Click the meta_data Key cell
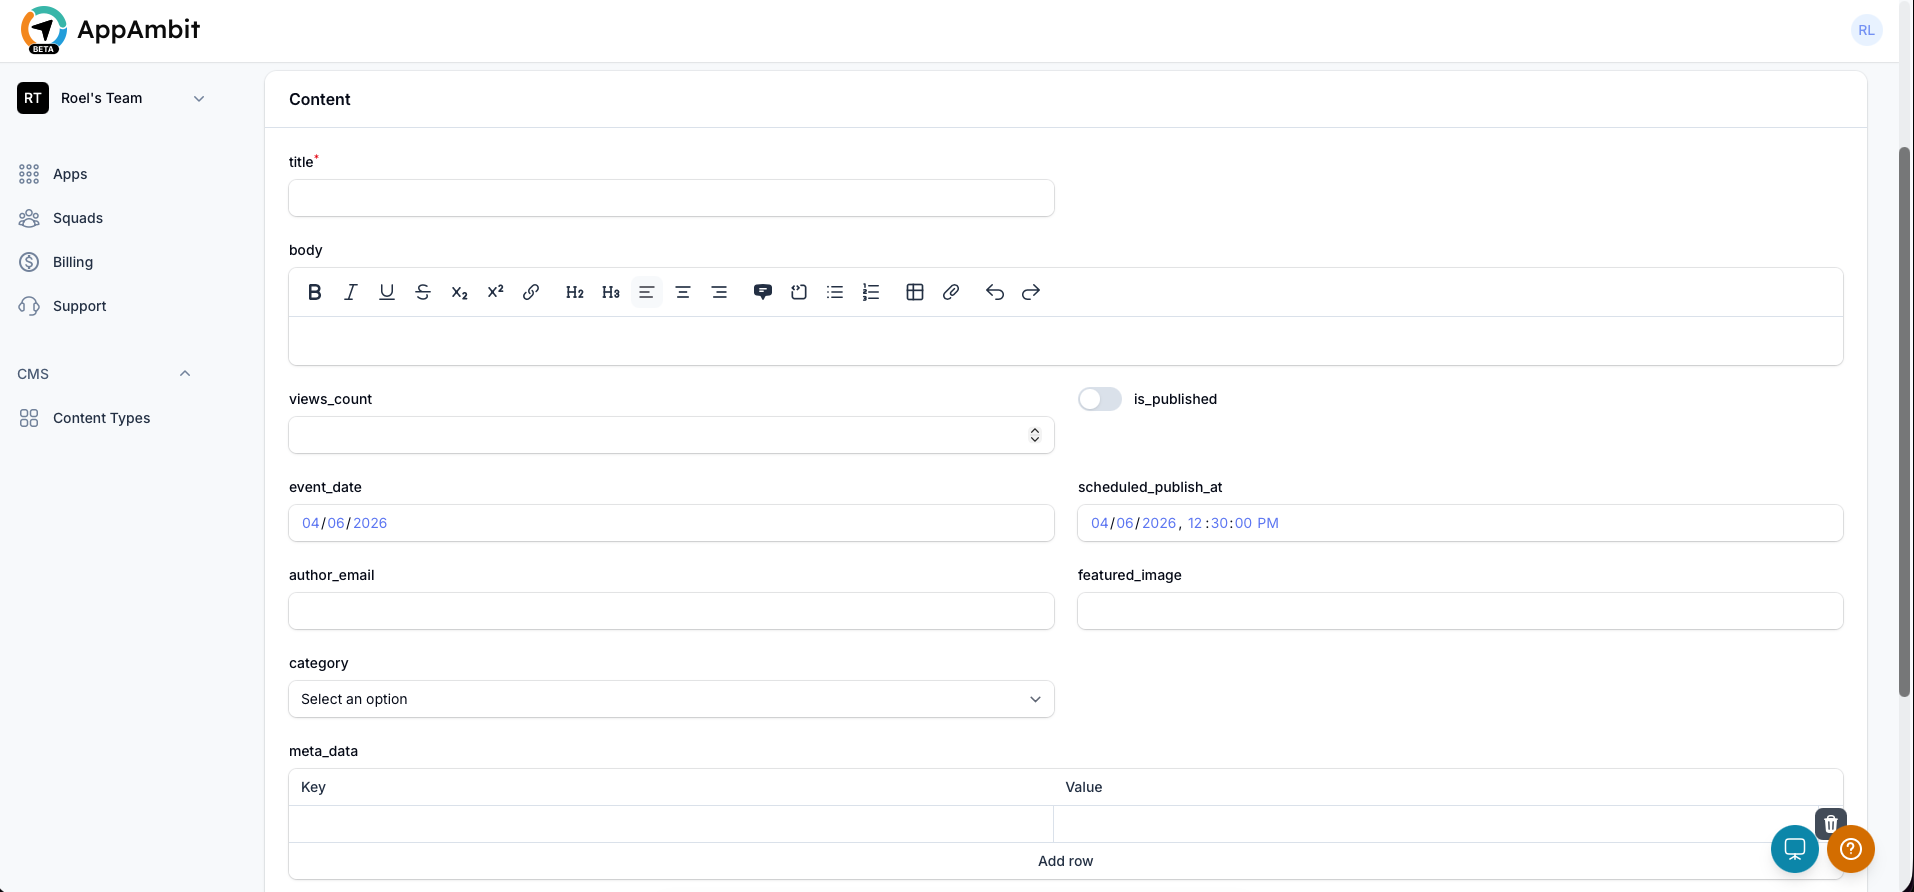 tap(671, 824)
